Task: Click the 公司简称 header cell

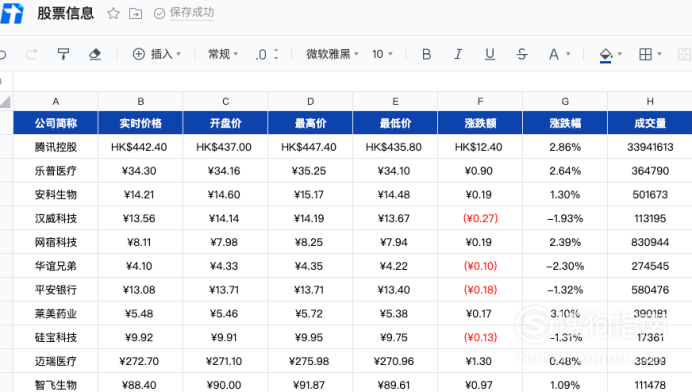Action: tap(56, 123)
